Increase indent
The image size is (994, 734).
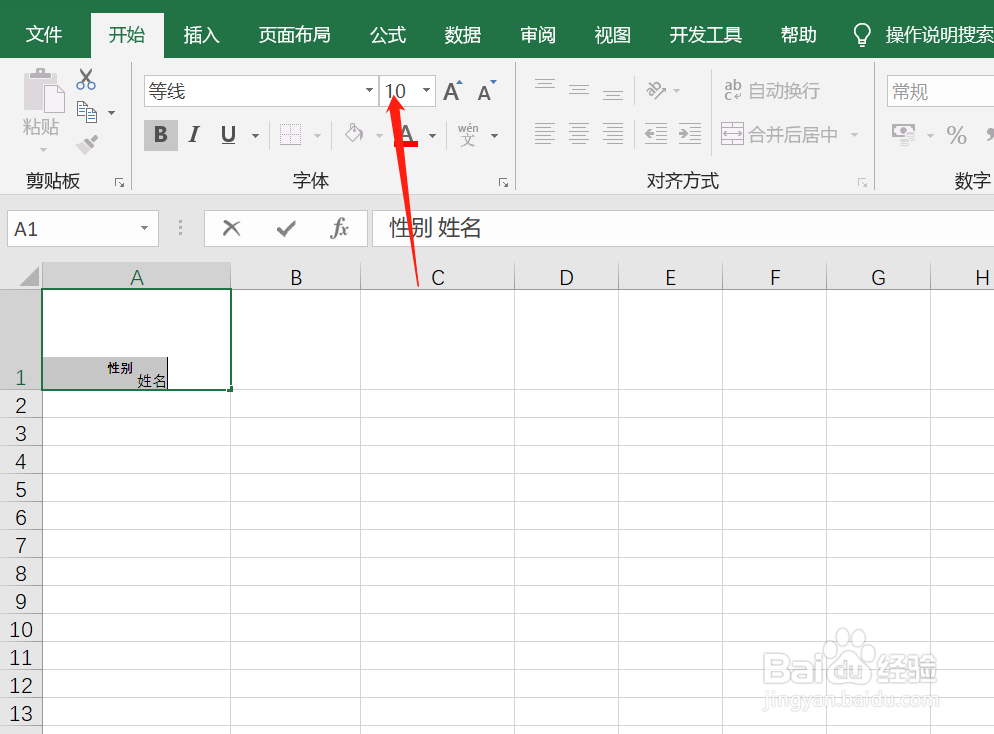coord(690,134)
